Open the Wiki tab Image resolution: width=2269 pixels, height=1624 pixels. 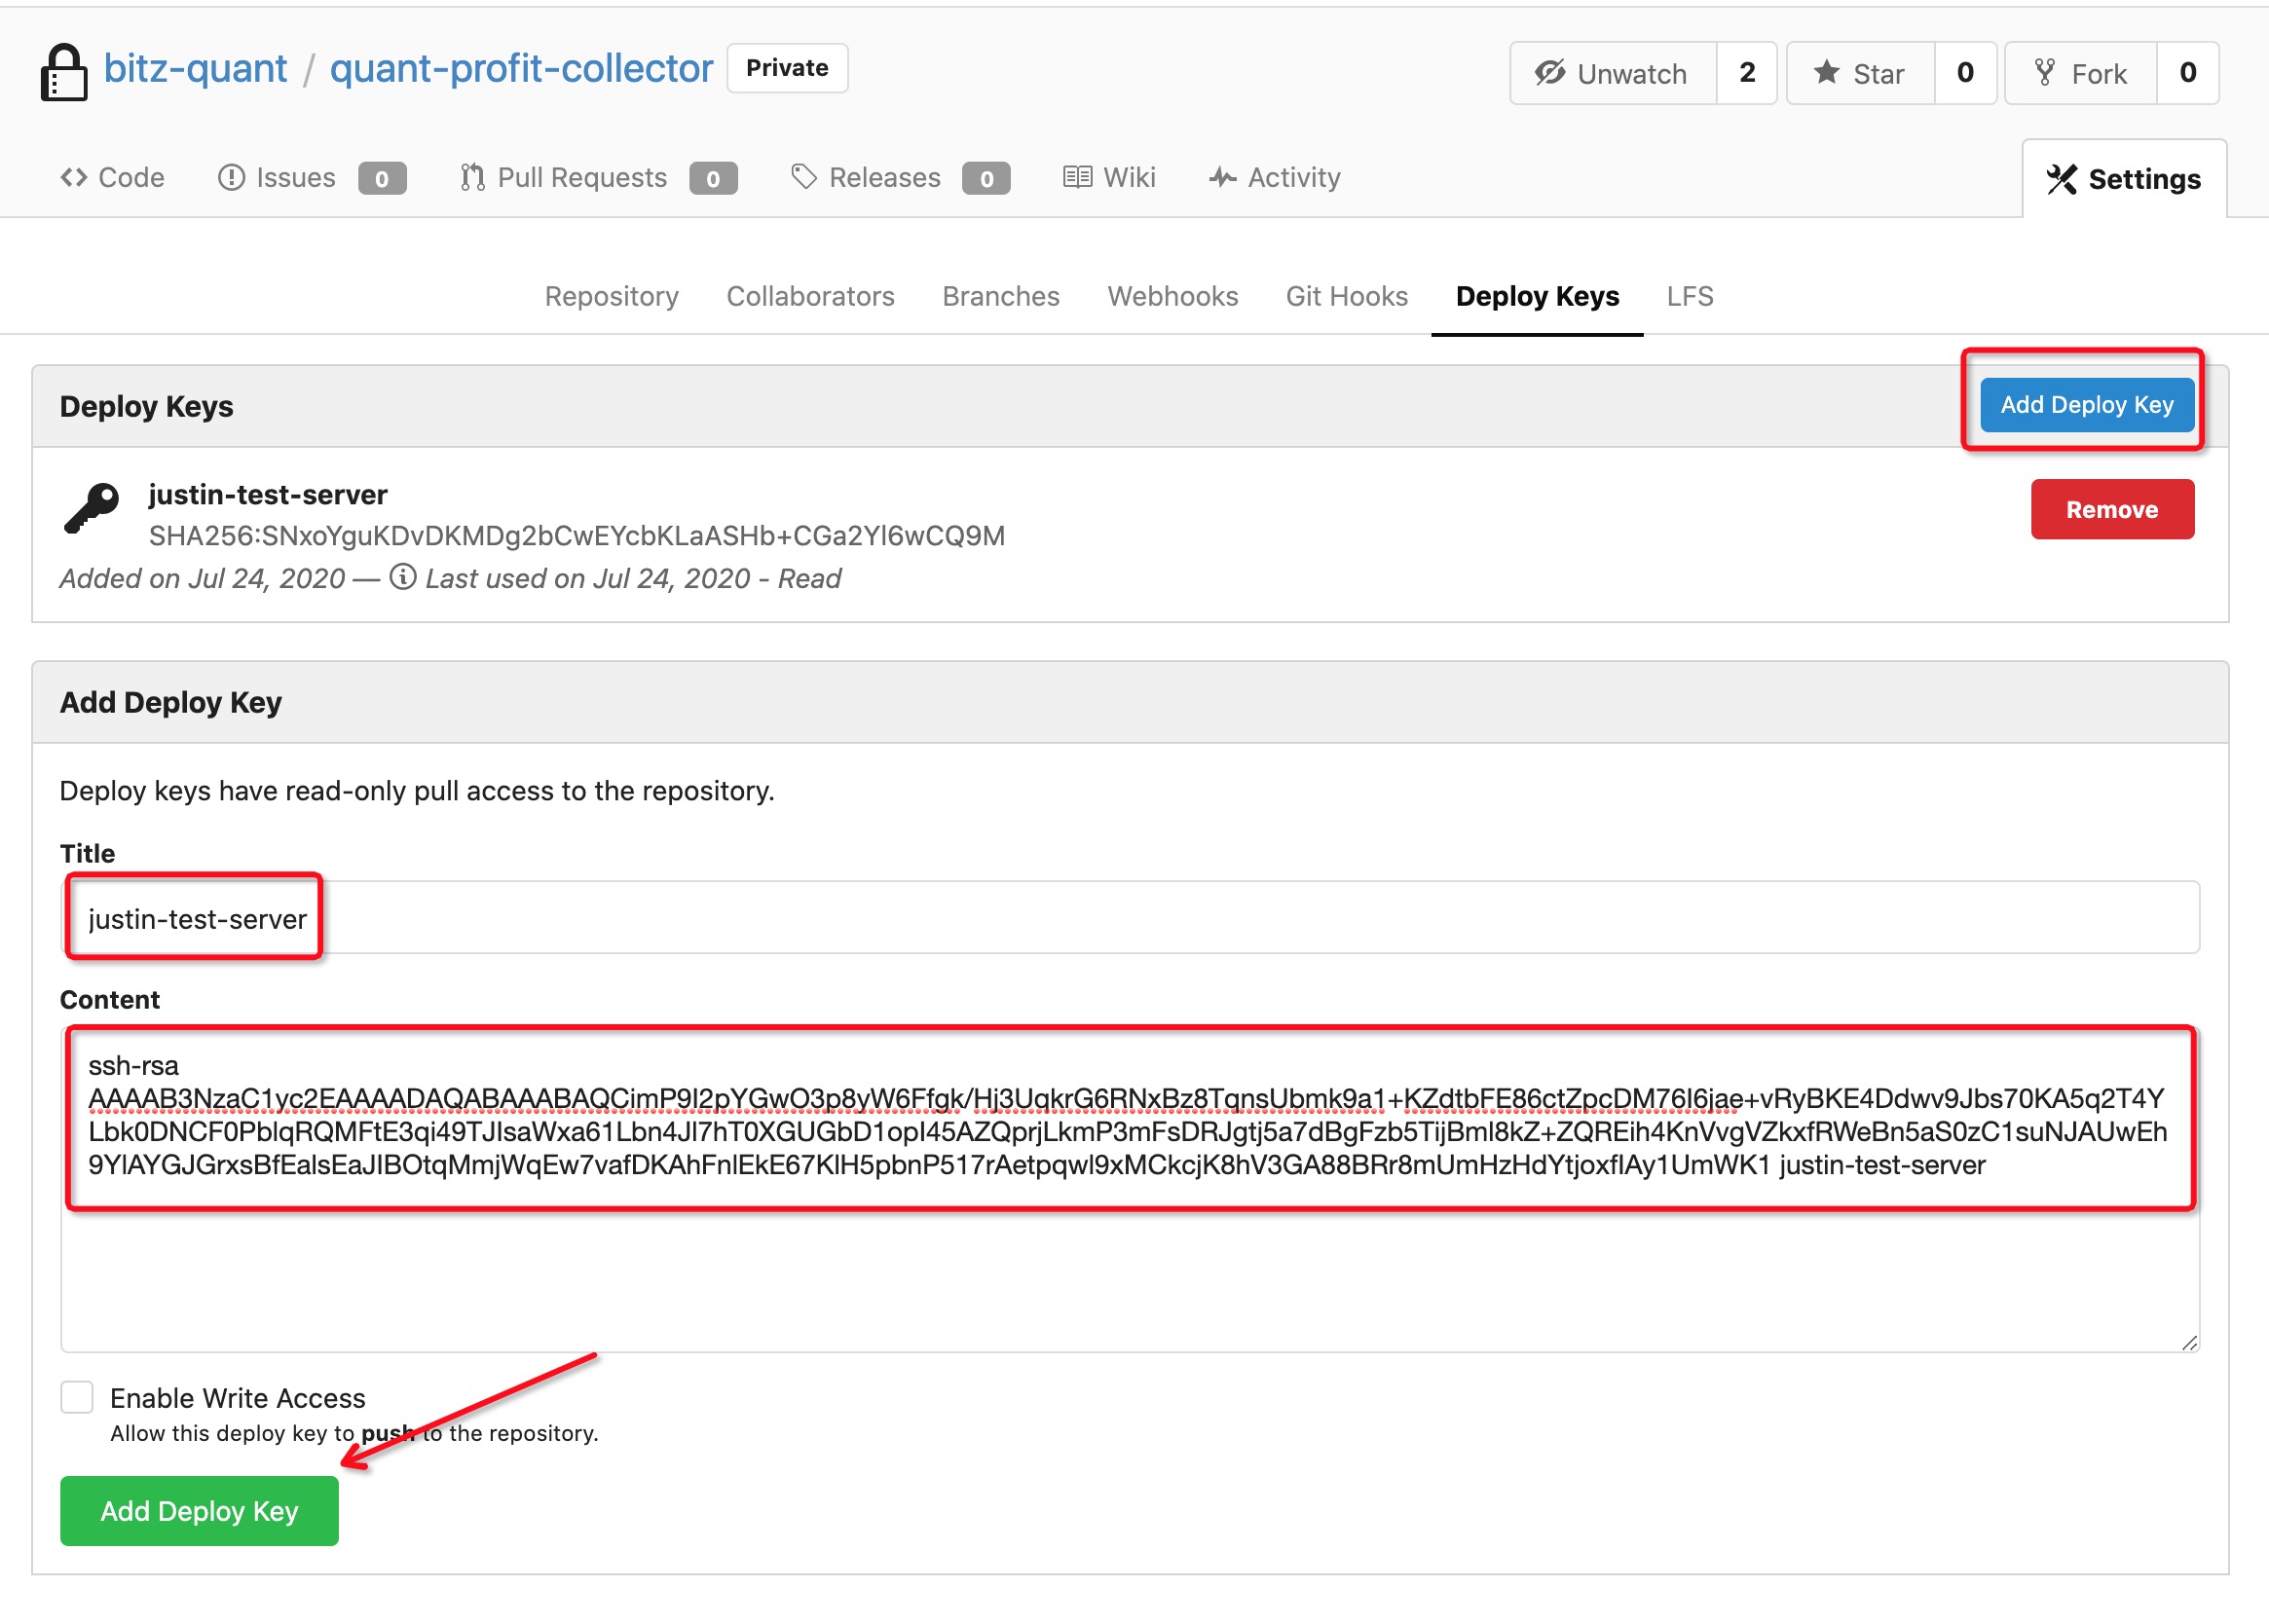click(x=1108, y=178)
